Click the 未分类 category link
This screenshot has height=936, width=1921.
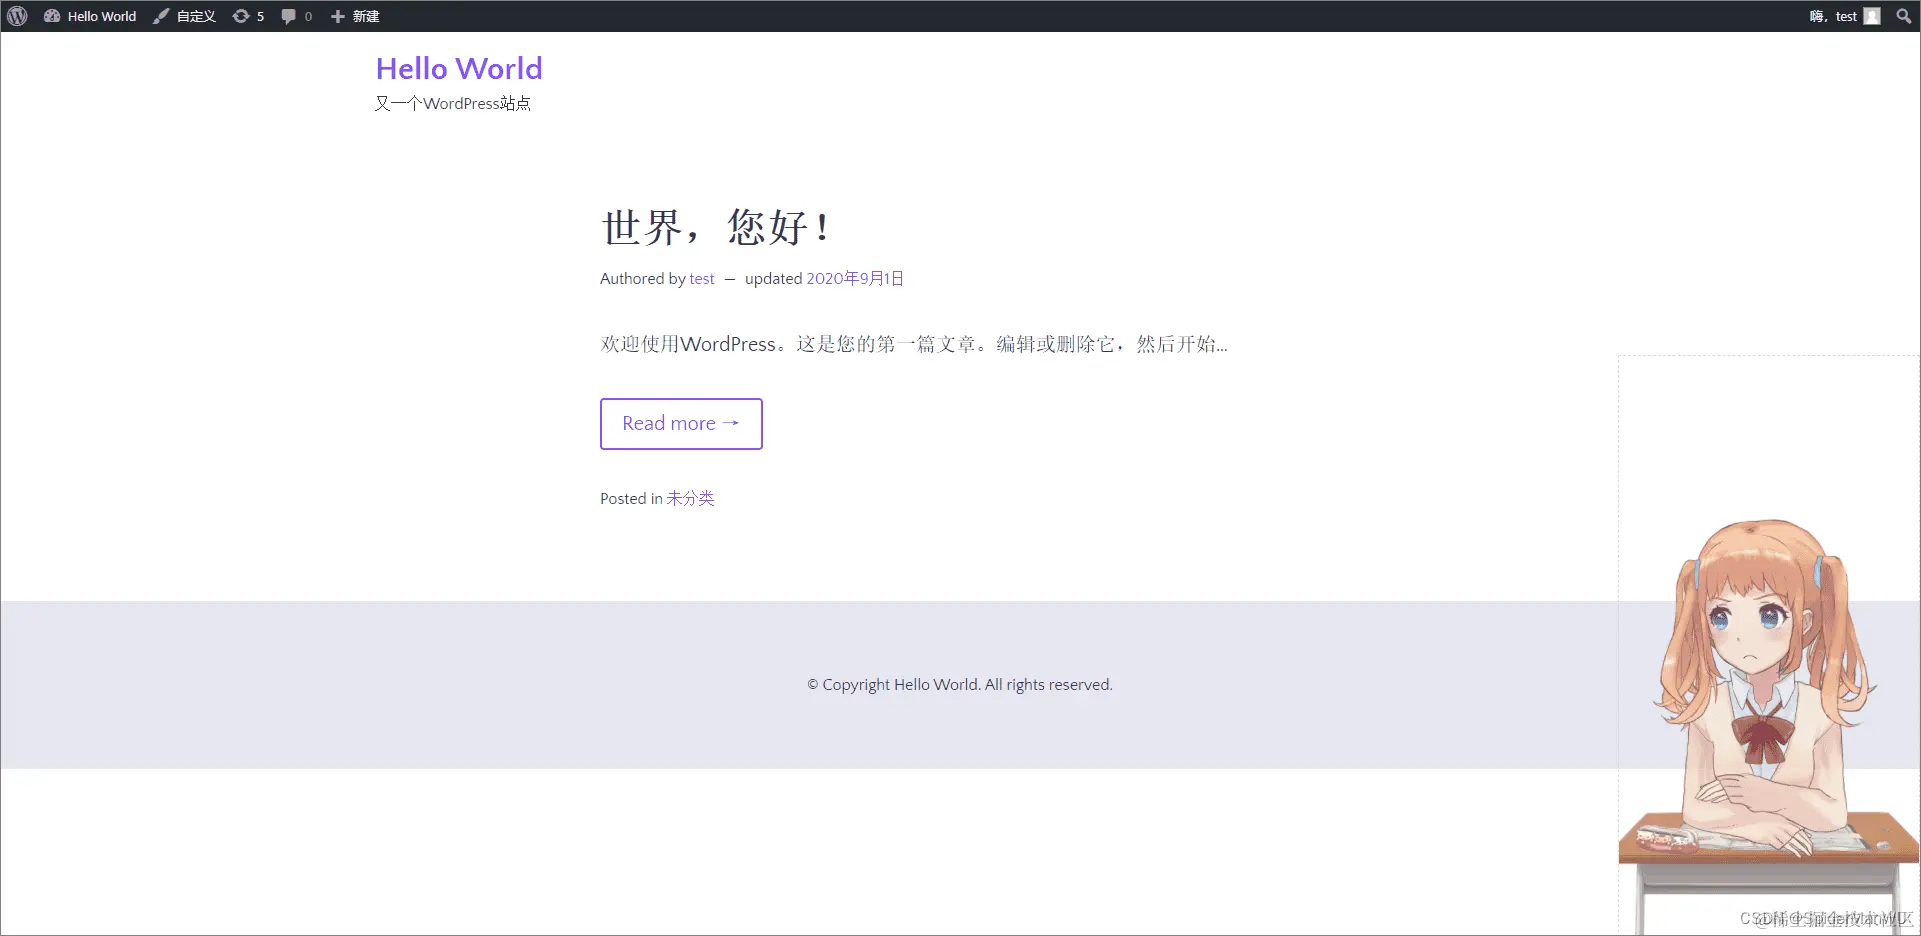(x=690, y=498)
